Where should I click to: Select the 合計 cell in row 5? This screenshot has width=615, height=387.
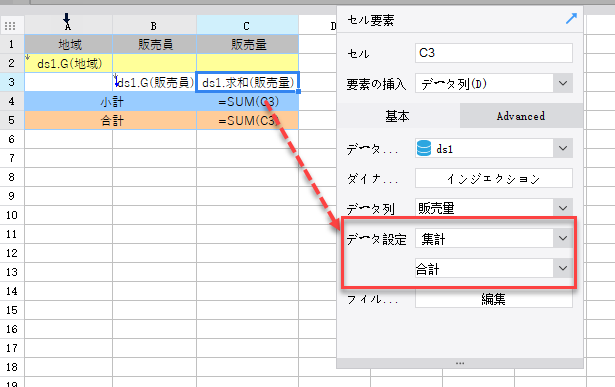pyautogui.click(x=111, y=120)
